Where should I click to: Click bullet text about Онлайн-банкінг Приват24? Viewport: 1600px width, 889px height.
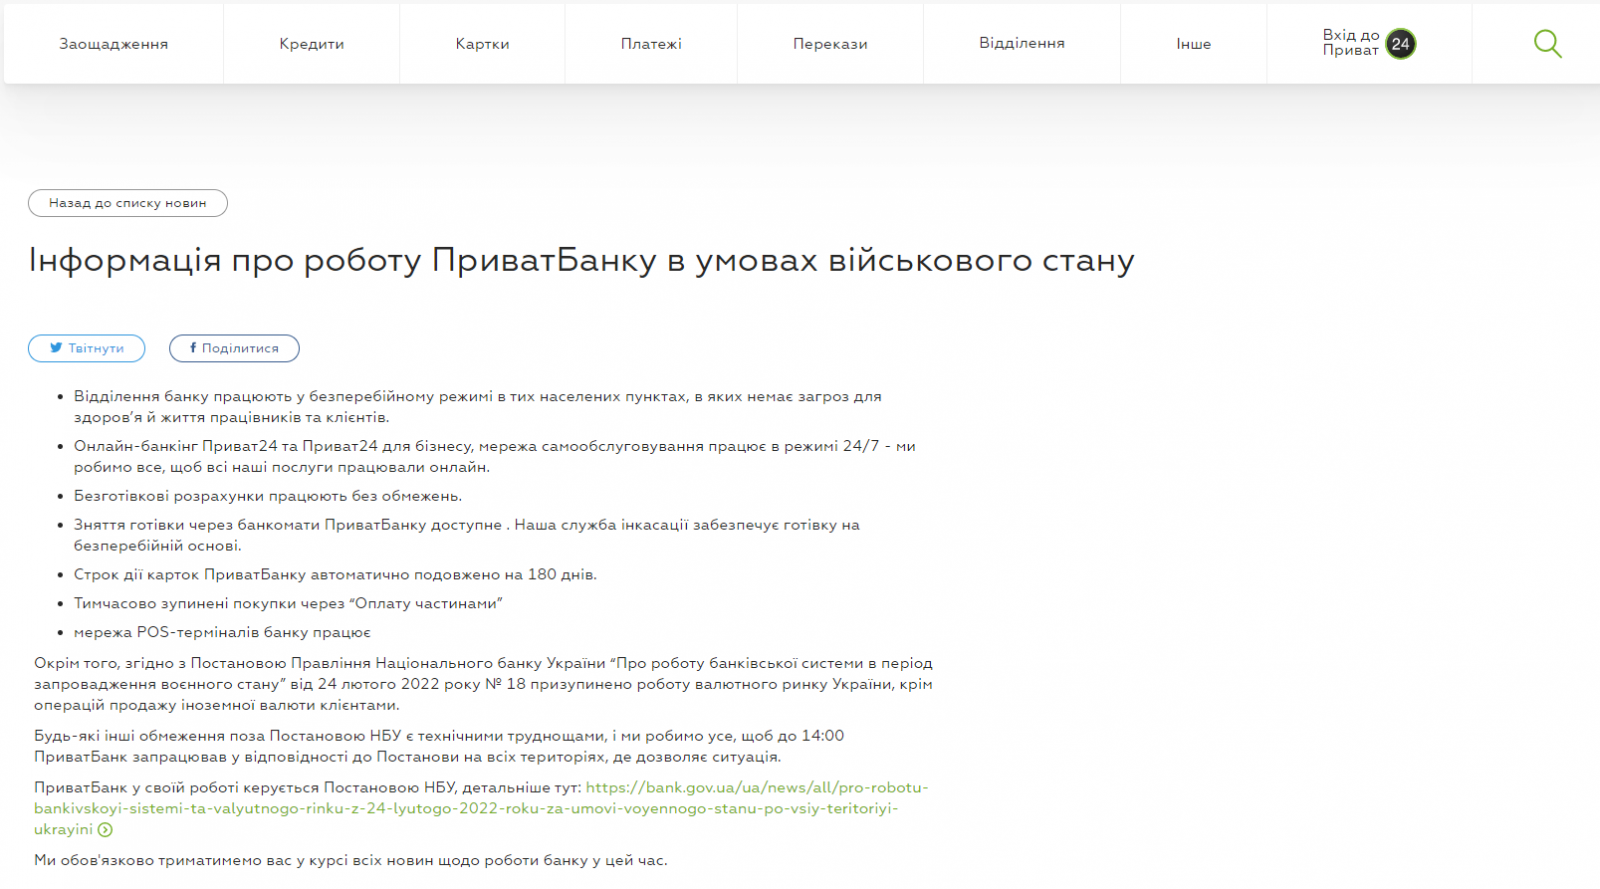[x=495, y=456]
